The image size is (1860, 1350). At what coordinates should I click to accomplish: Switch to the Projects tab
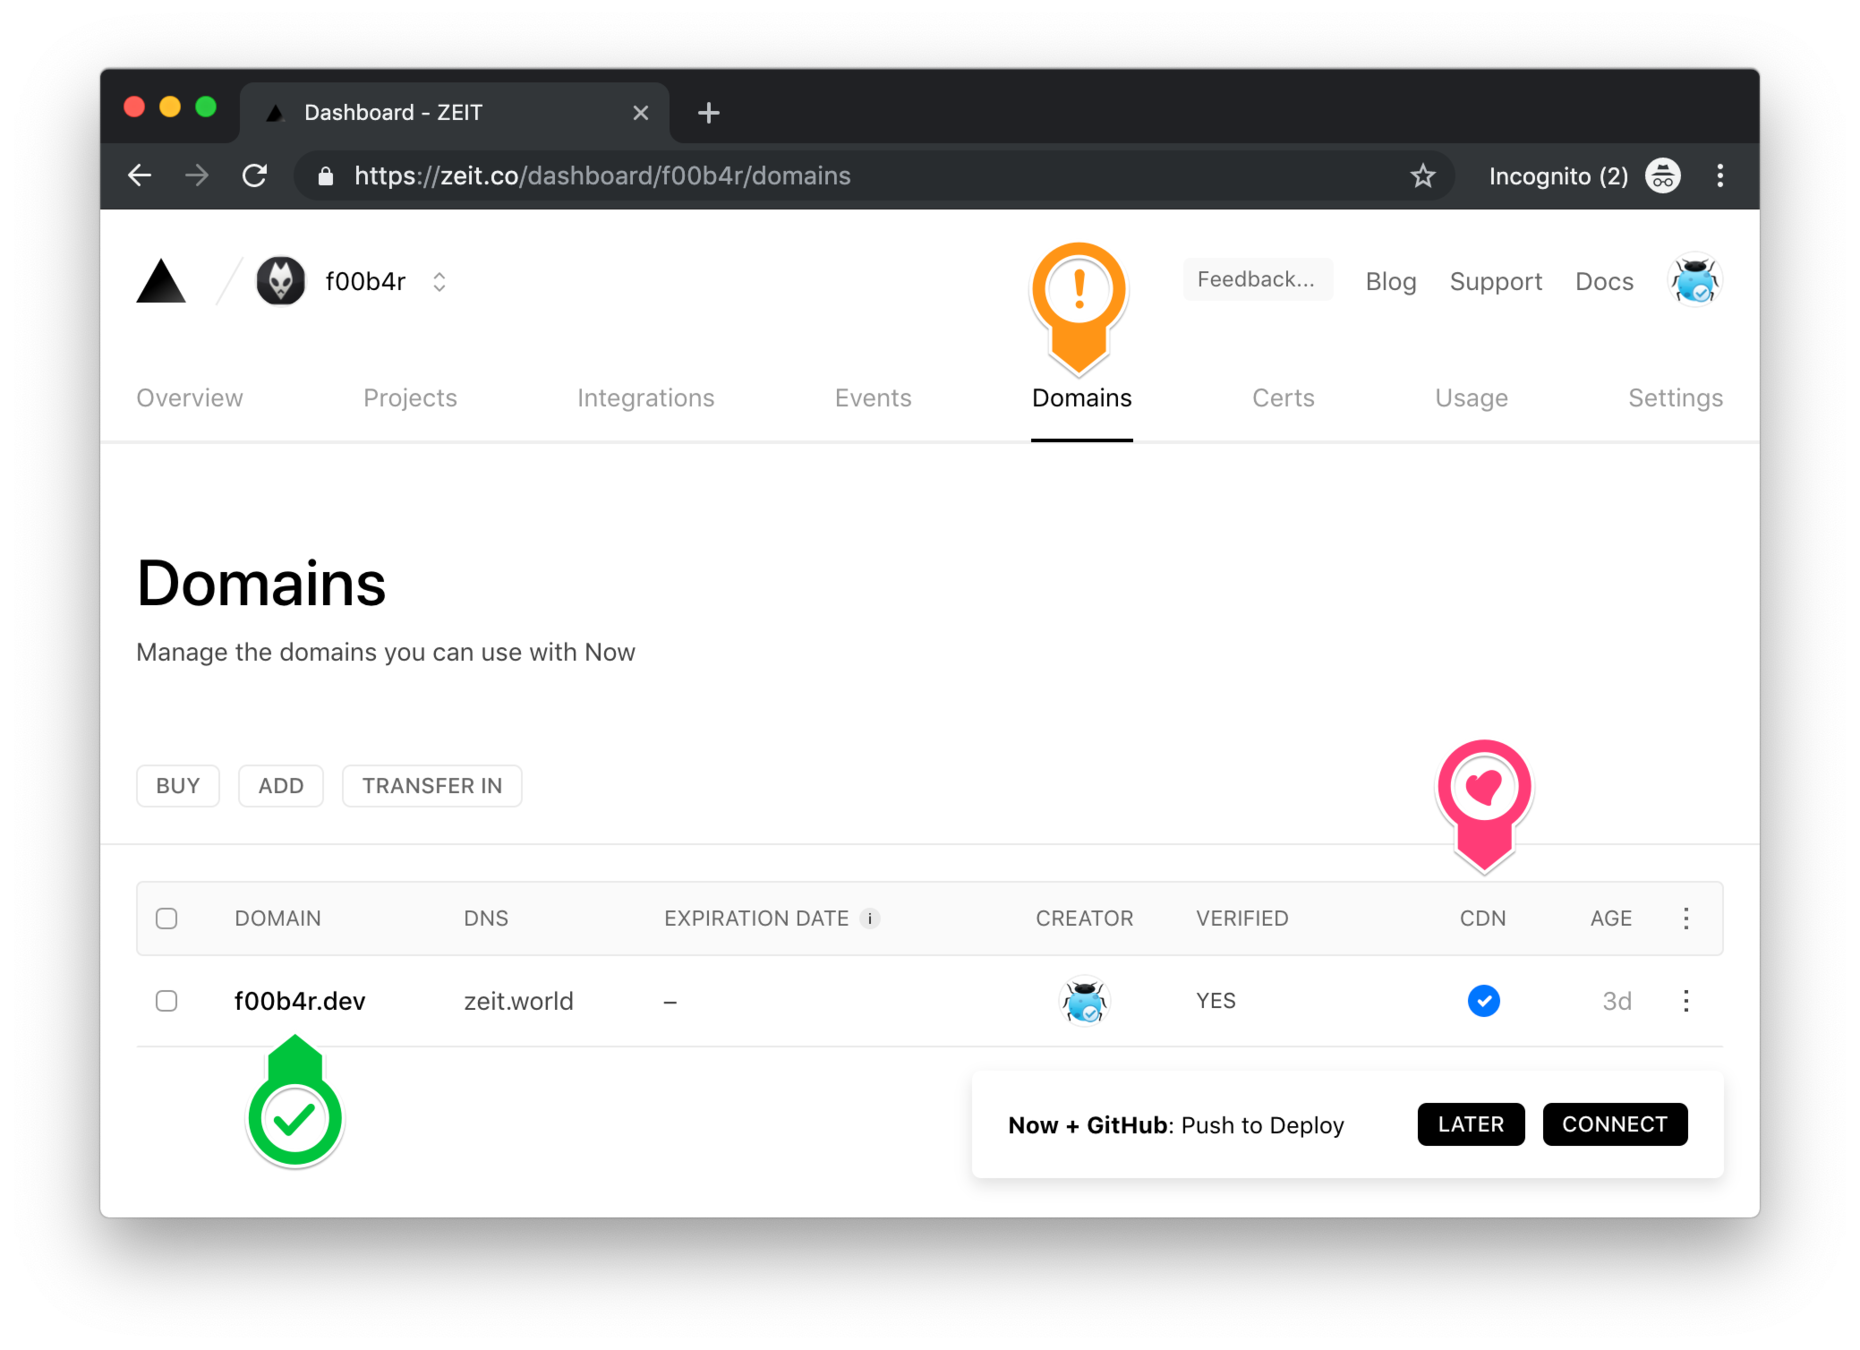click(x=410, y=398)
